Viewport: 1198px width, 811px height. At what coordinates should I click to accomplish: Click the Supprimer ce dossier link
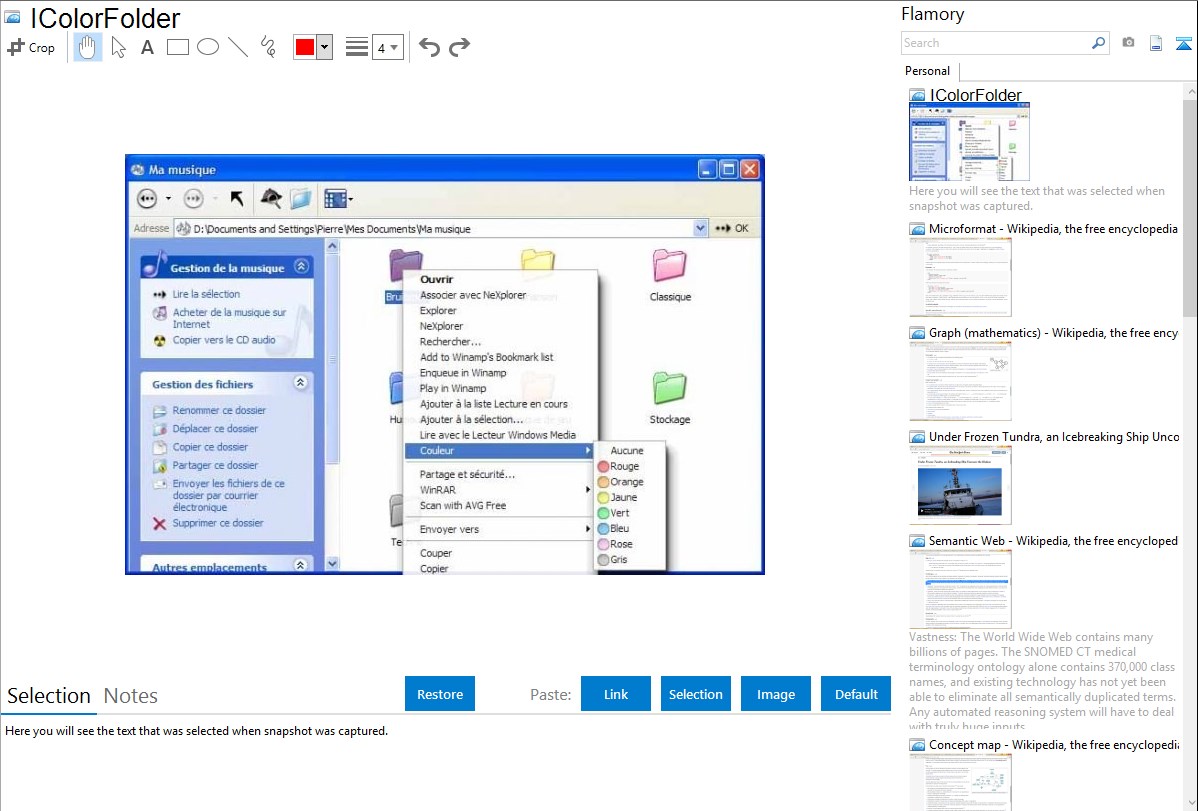coord(217,523)
